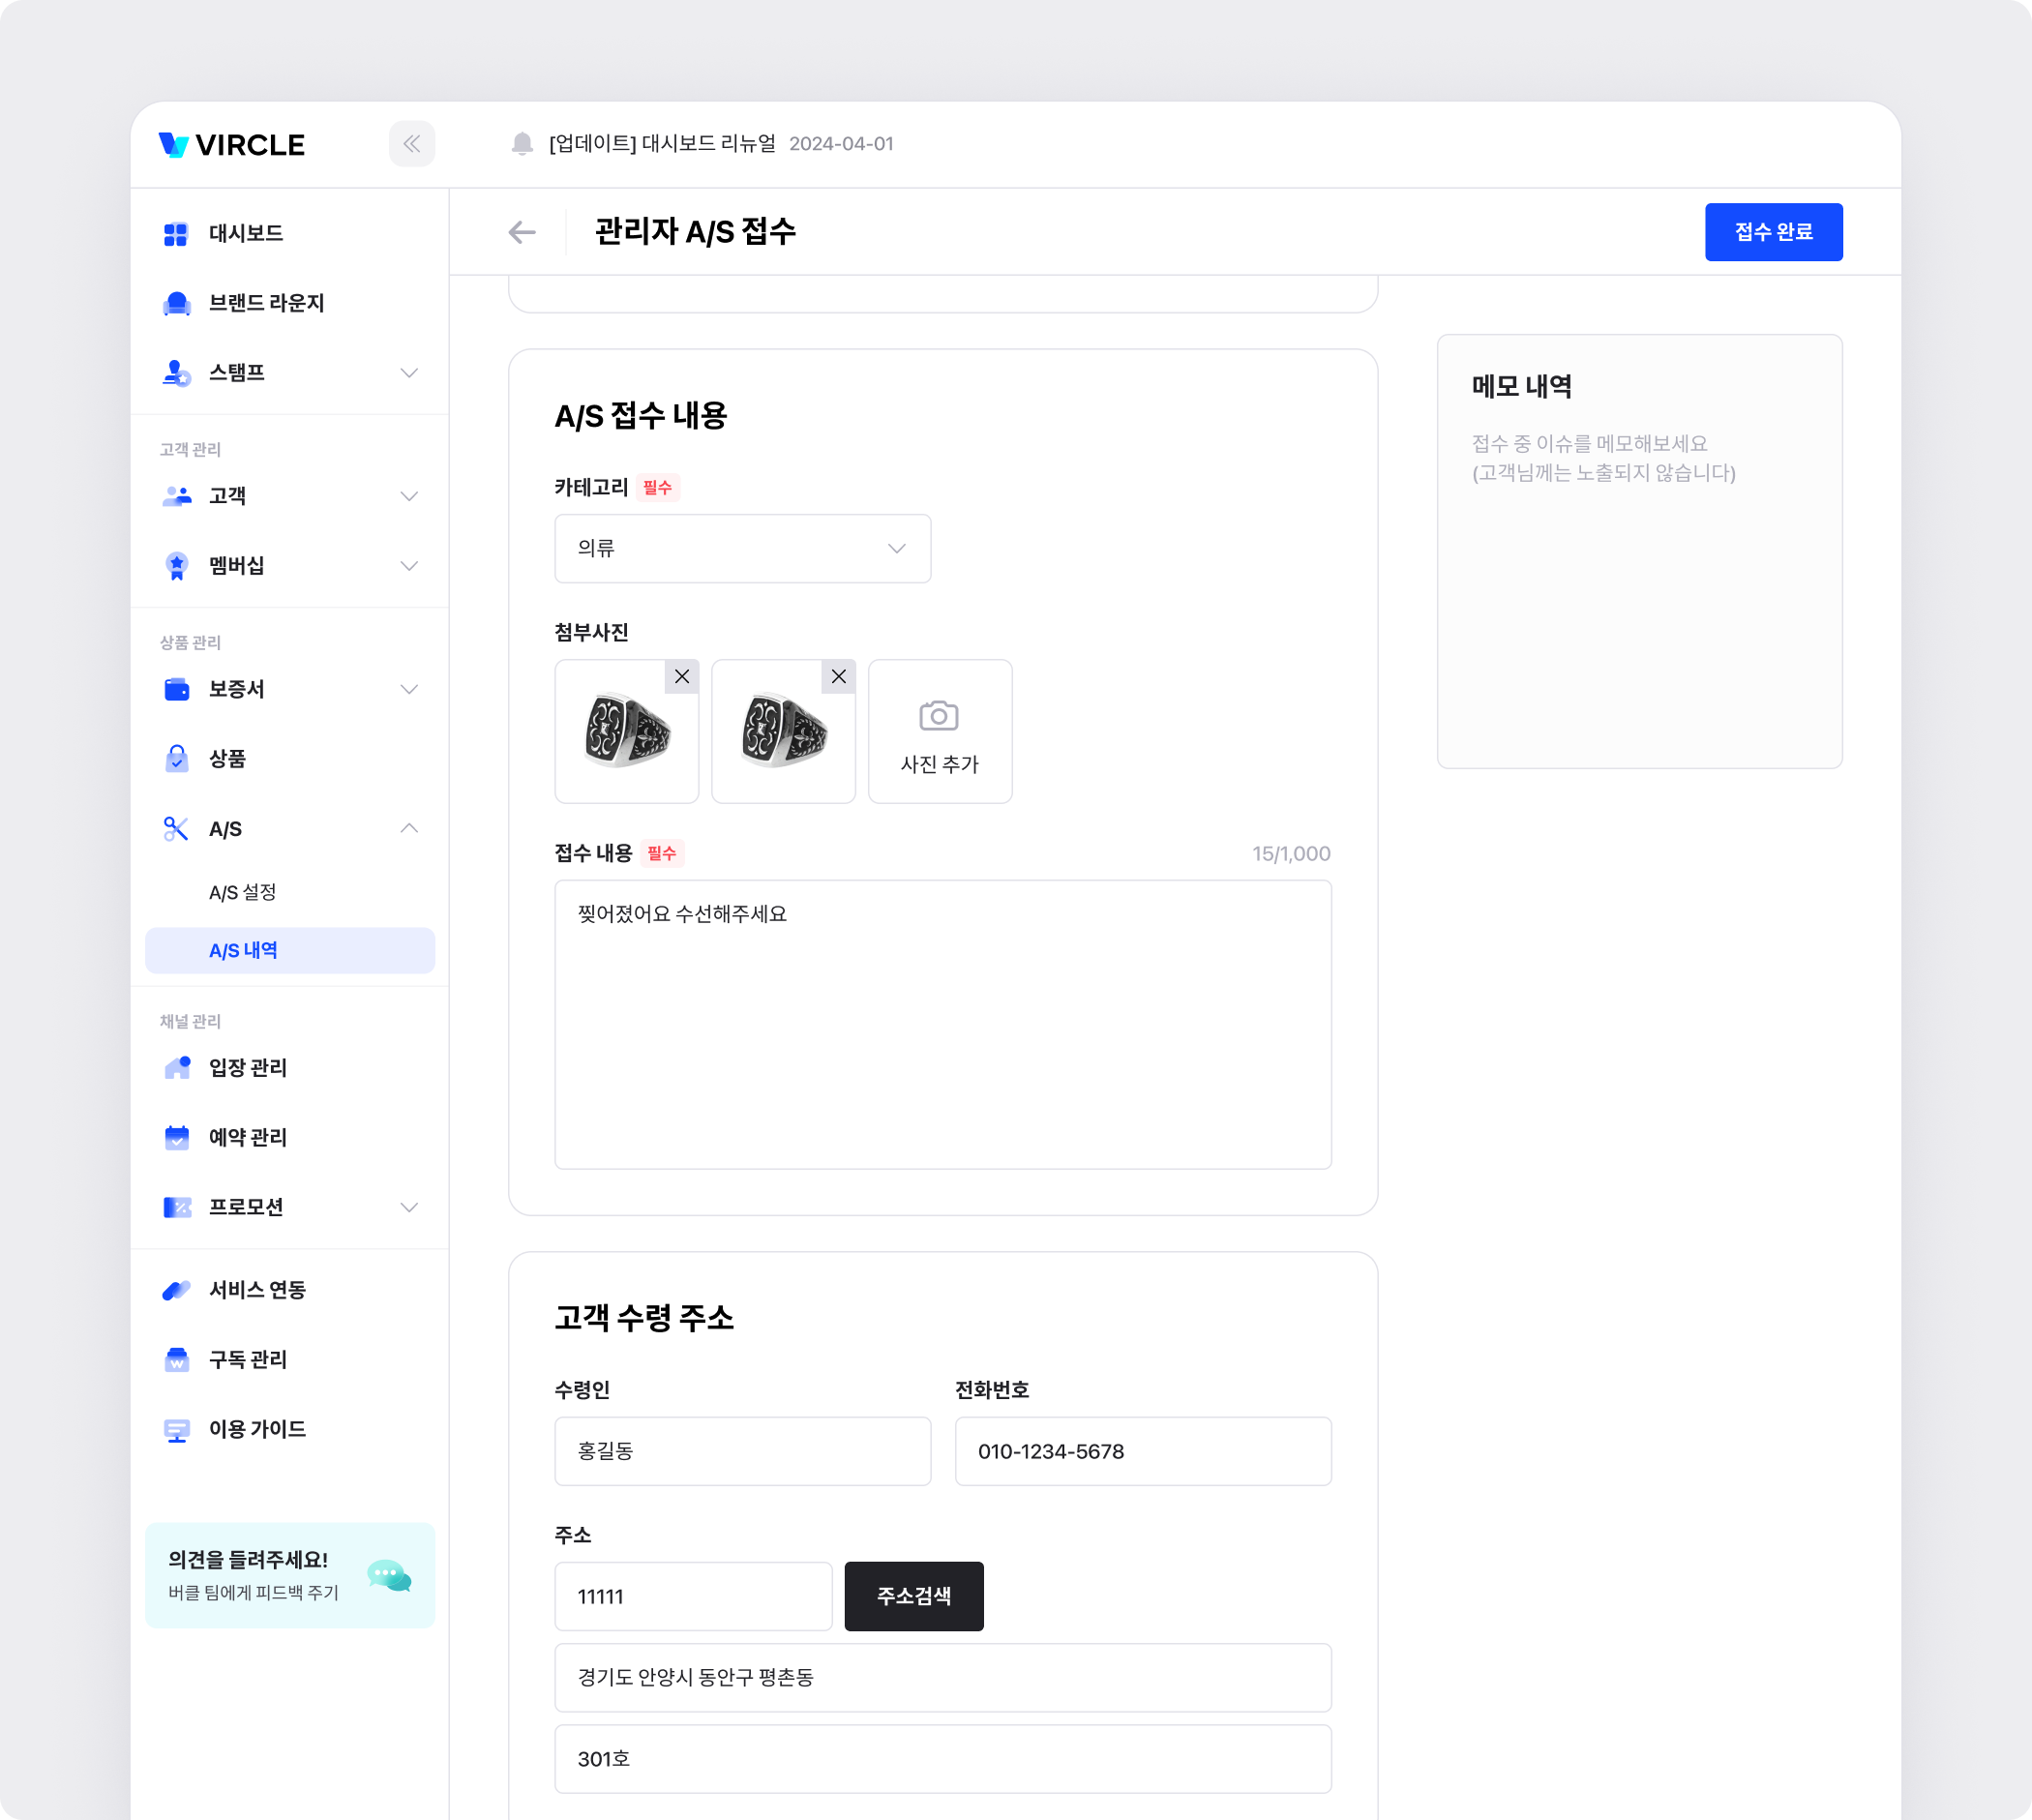Collapse the A/S menu section
The image size is (2032, 1820).
click(x=409, y=829)
